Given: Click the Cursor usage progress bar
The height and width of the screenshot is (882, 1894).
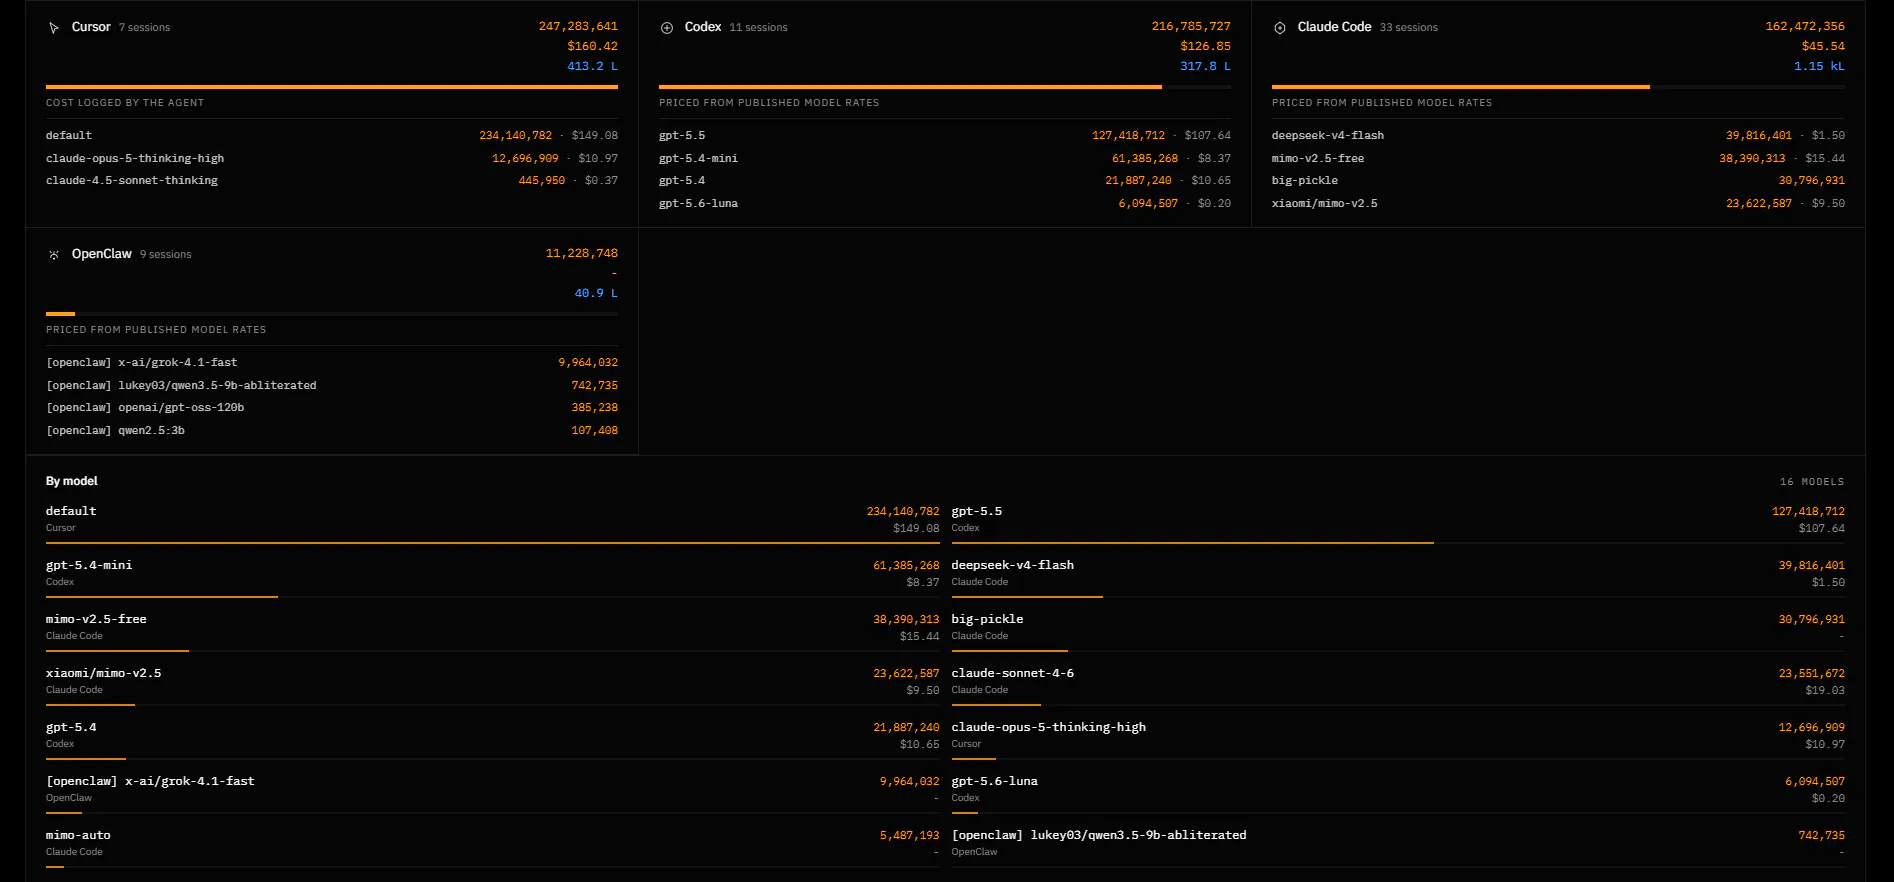Looking at the screenshot, I should click(x=332, y=87).
